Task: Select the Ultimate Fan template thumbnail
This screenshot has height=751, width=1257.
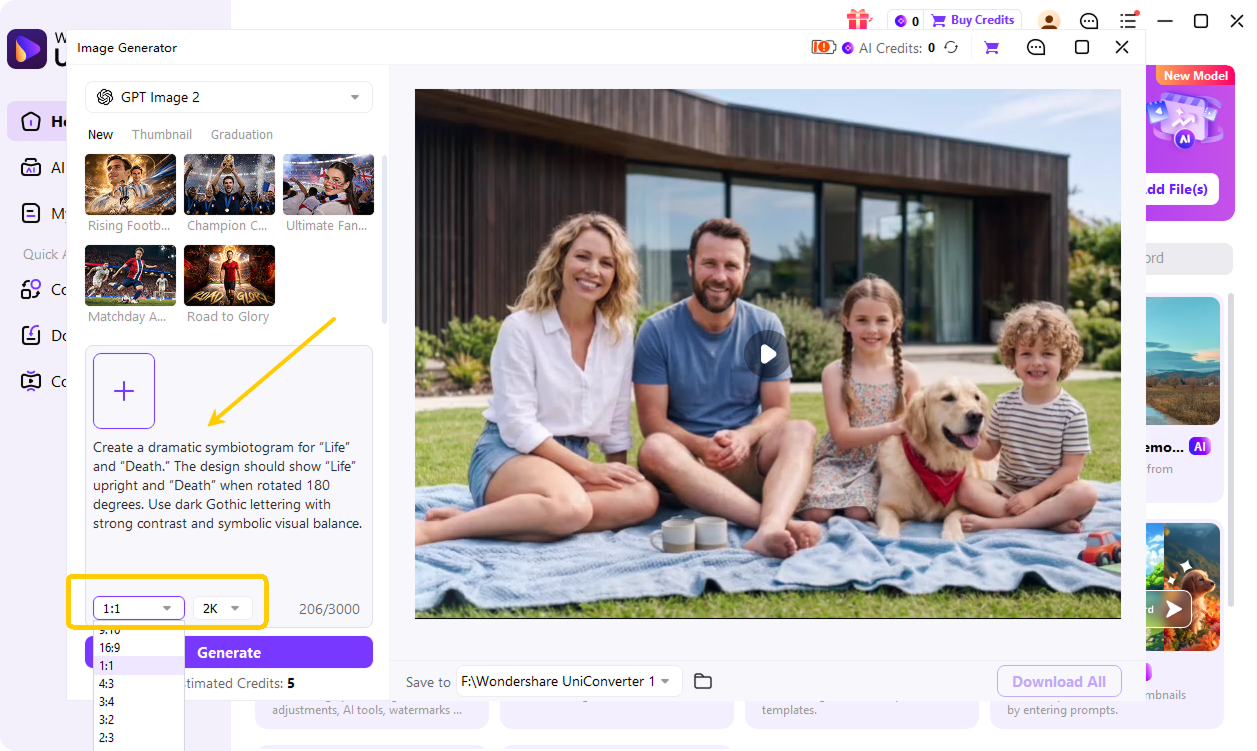Action: [x=328, y=184]
